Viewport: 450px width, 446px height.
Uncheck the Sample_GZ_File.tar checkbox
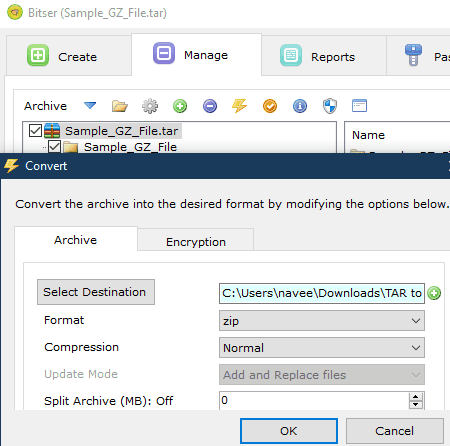[x=35, y=131]
